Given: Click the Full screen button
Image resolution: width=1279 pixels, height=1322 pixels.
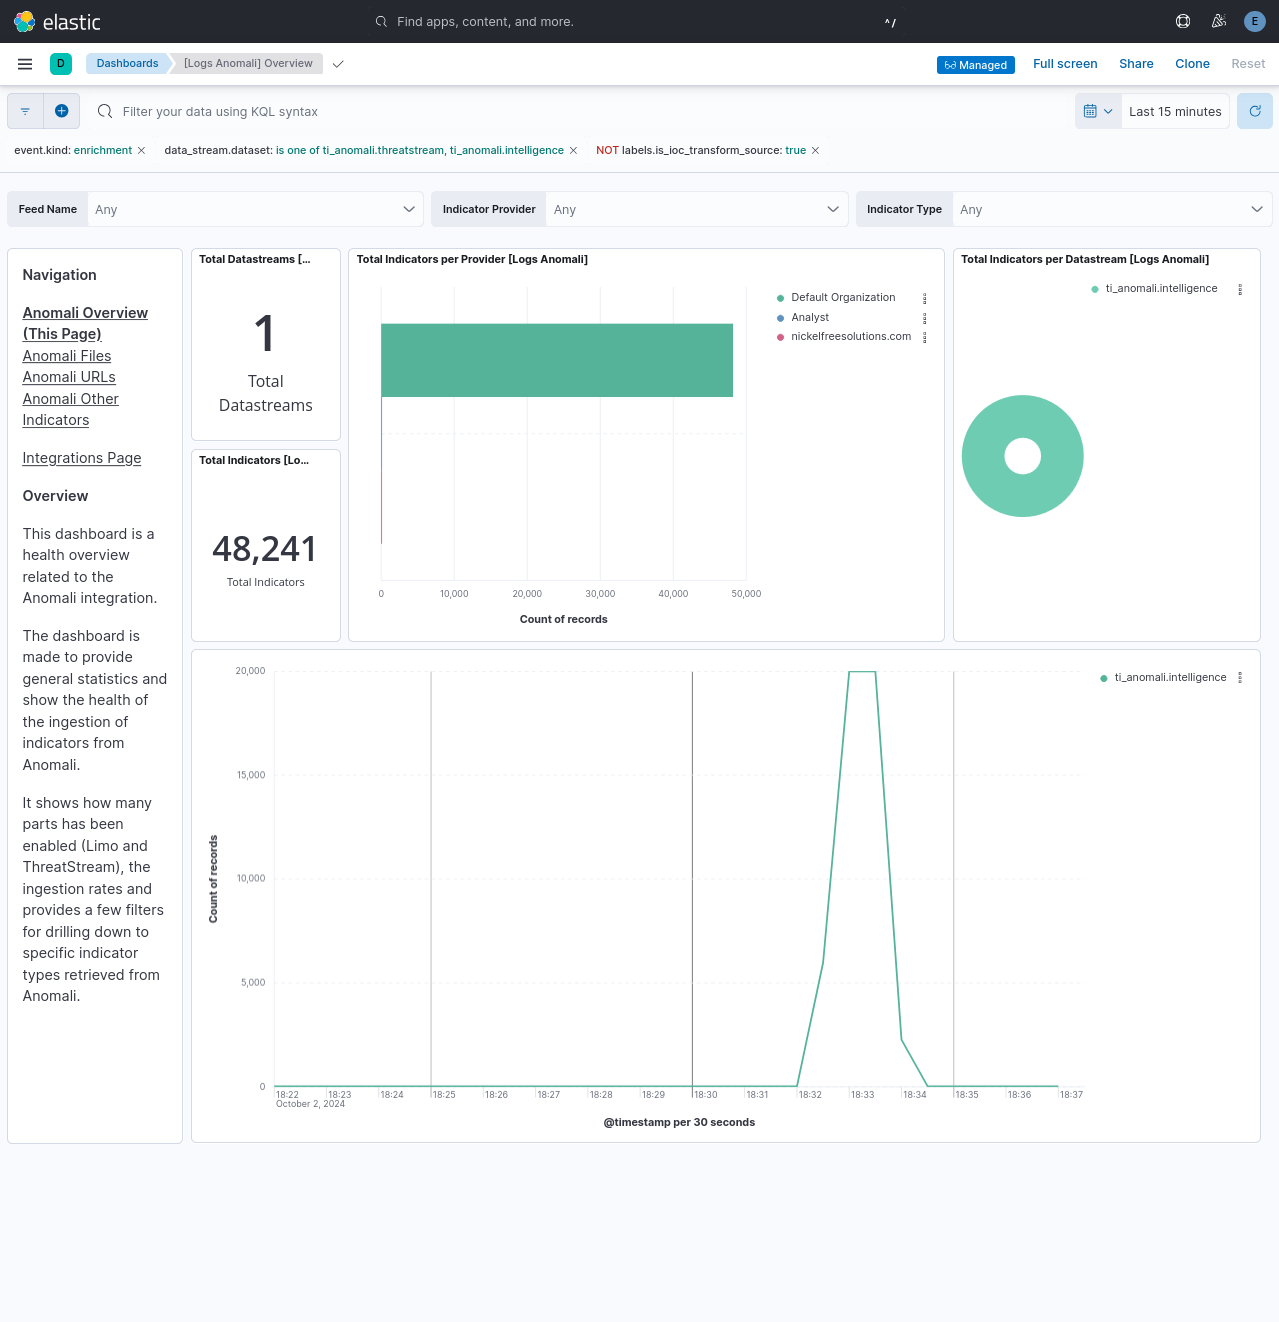Looking at the screenshot, I should pyautogui.click(x=1065, y=64).
